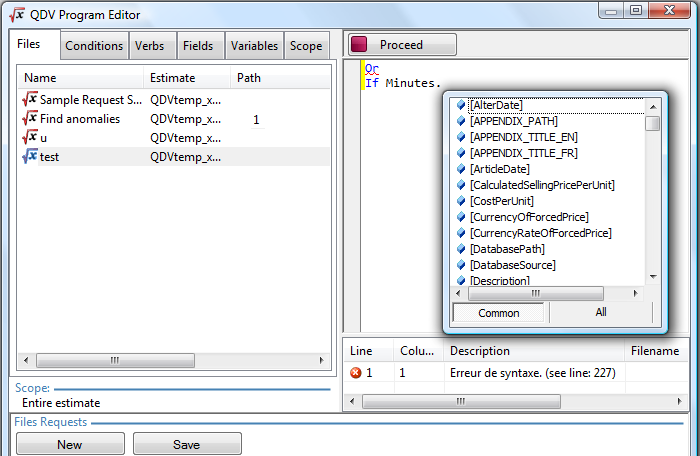
Task: Toggle the All list filter
Action: pos(600,313)
